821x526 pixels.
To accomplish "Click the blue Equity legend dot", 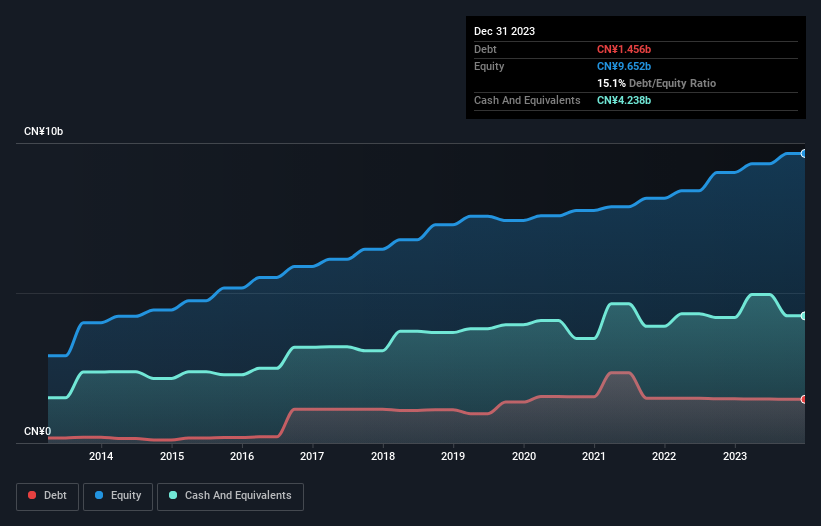I will tap(99, 495).
